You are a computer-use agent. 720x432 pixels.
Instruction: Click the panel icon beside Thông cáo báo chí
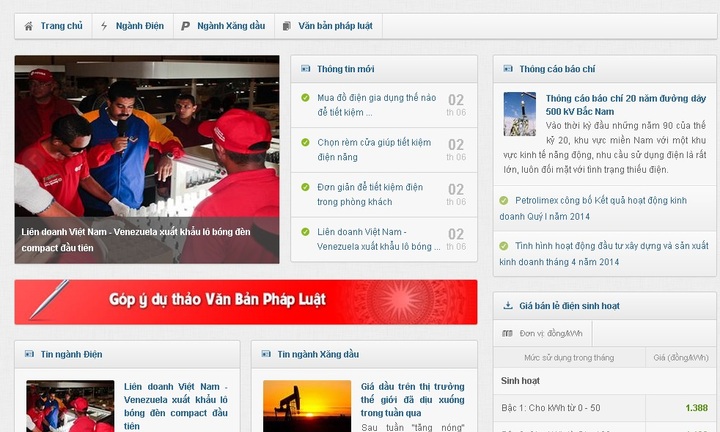[508, 69]
